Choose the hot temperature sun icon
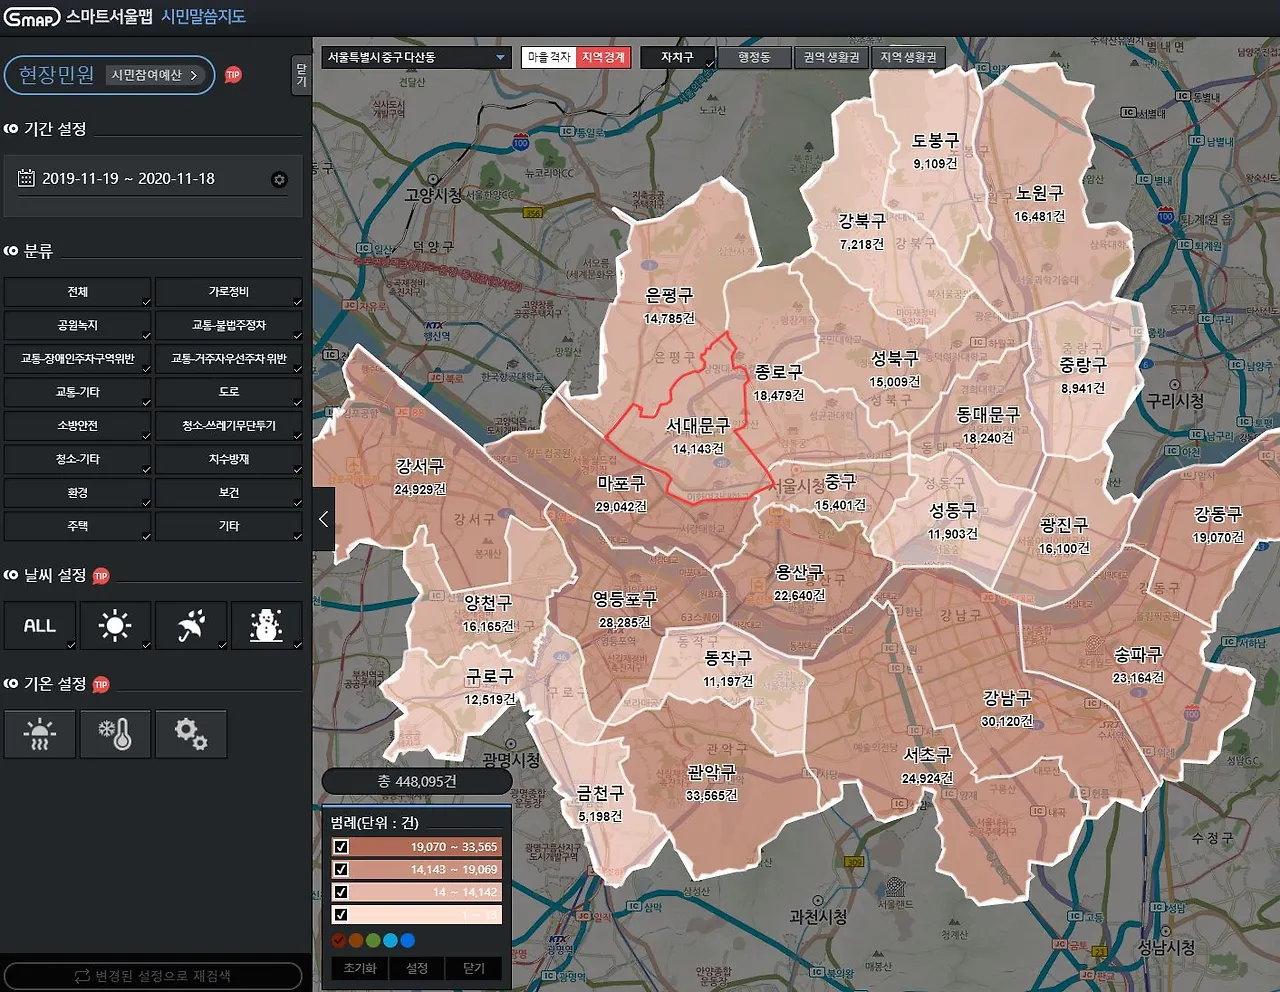This screenshot has width=1280, height=992. point(40,734)
